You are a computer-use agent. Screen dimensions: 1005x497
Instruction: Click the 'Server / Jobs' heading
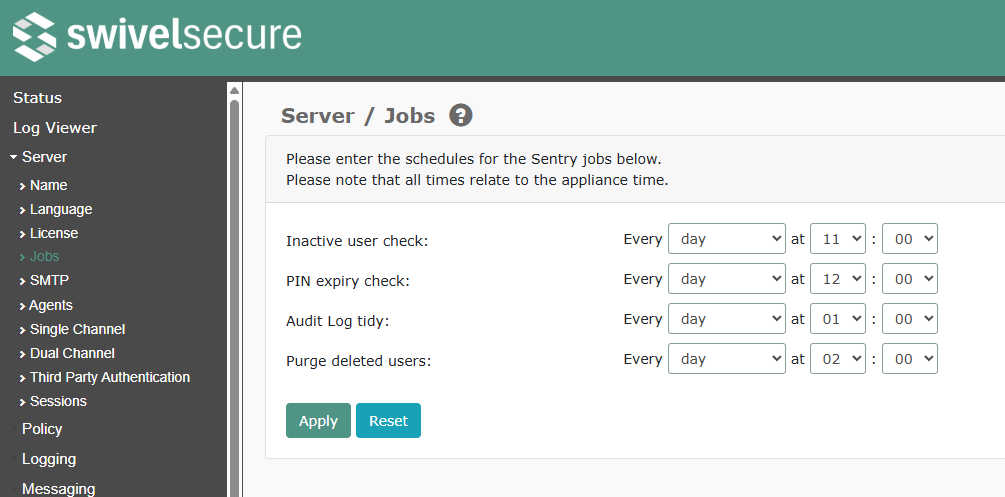coord(358,116)
